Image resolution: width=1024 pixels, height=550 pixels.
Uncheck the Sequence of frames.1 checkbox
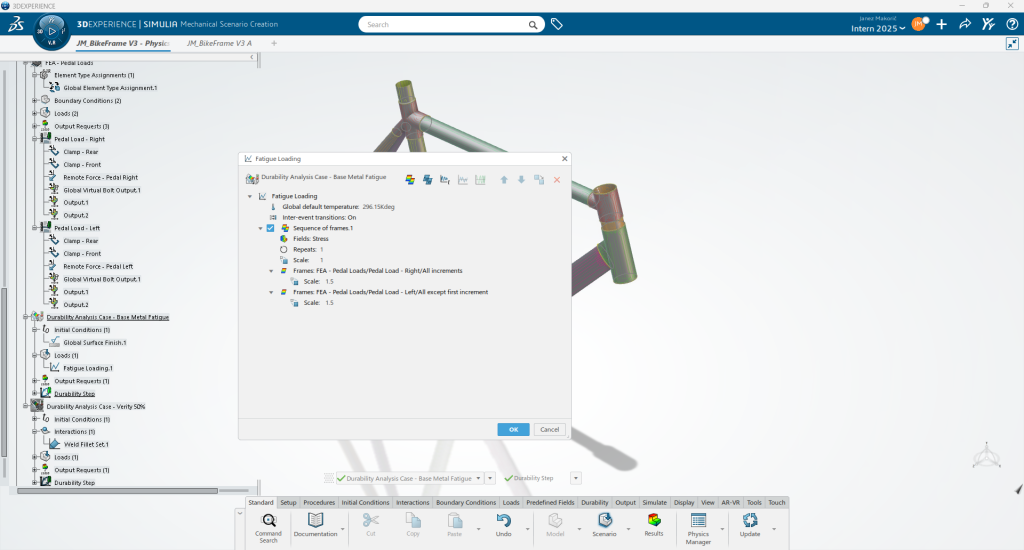point(270,228)
